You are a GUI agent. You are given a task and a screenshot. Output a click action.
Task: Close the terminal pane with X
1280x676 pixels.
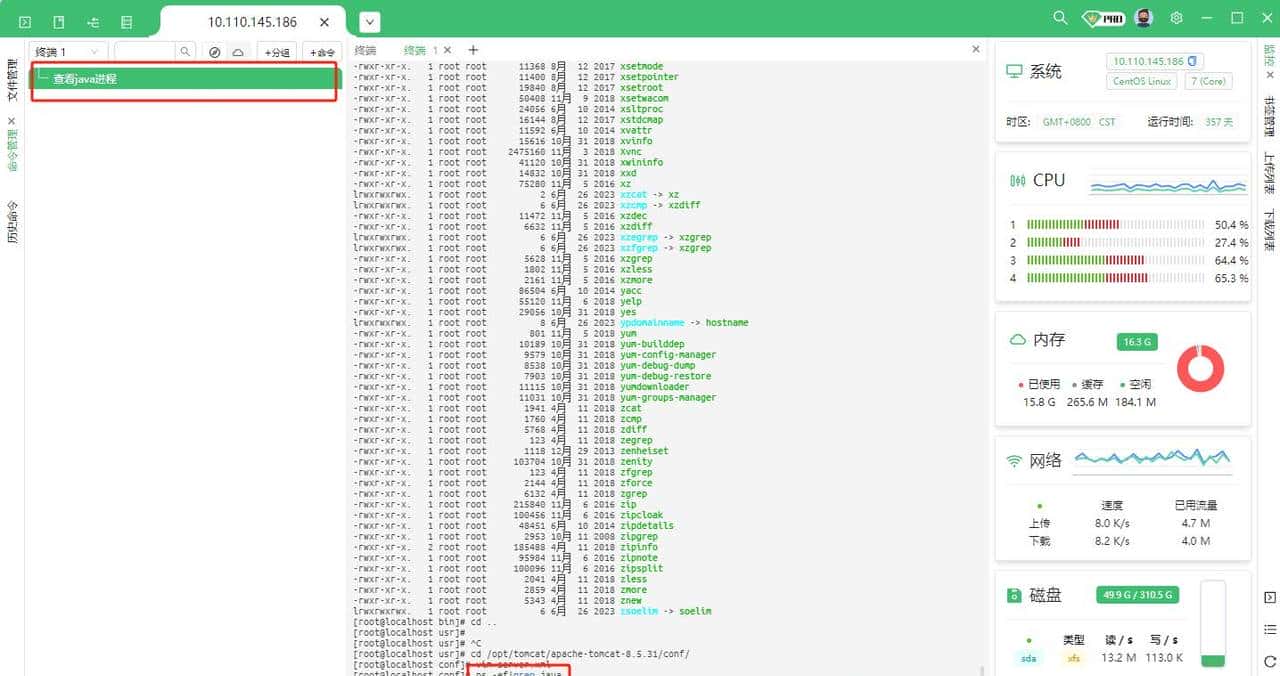976,49
